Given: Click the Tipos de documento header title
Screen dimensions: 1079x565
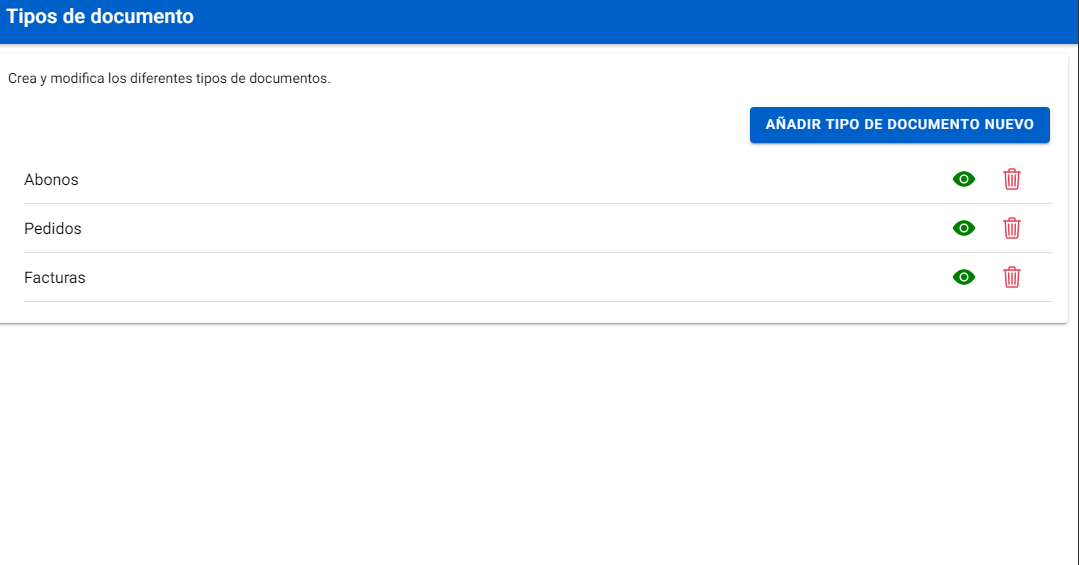Looking at the screenshot, I should (100, 17).
